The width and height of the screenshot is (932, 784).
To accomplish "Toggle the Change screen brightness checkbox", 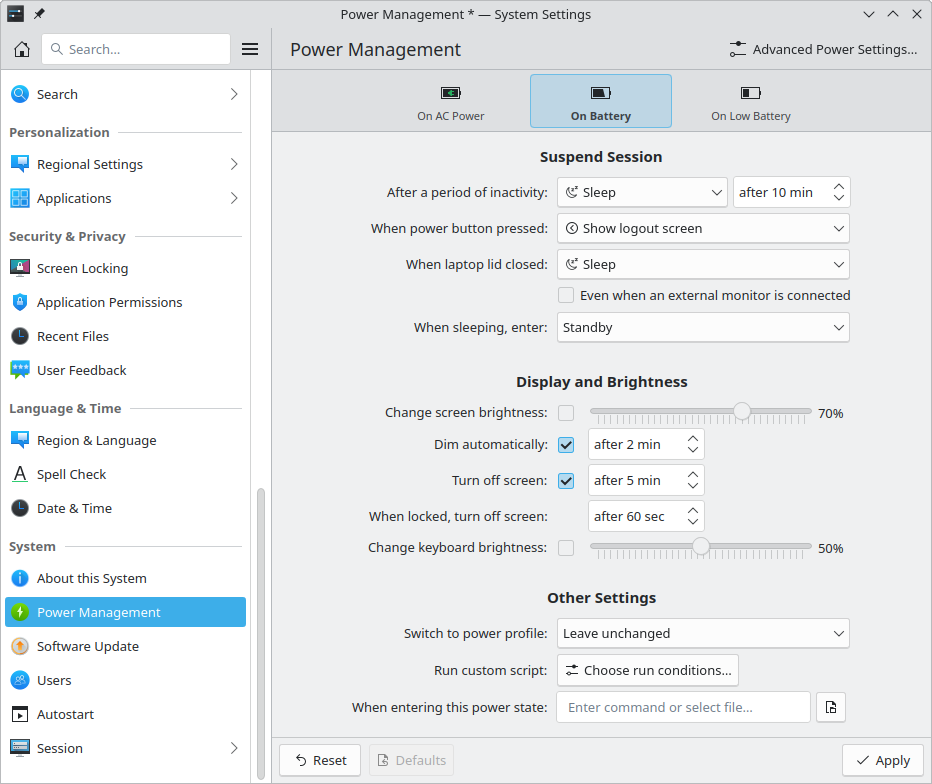I will click(x=566, y=412).
